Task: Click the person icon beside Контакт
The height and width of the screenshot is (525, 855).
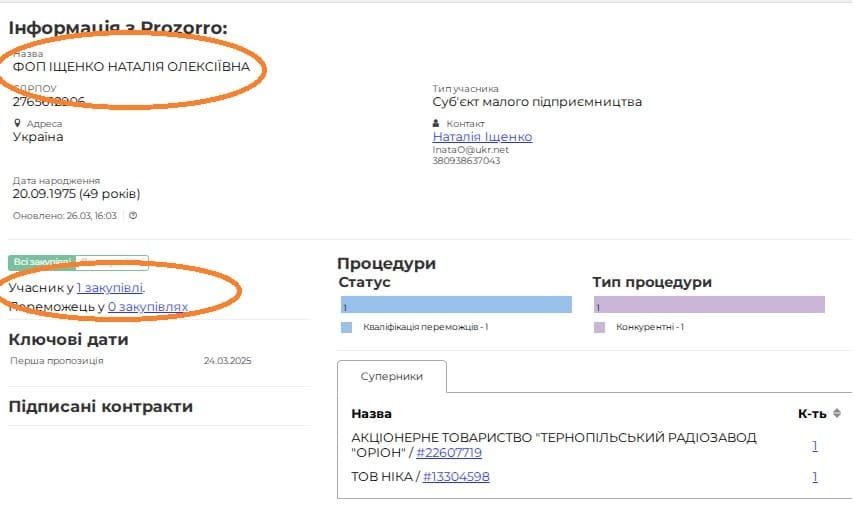Action: [436, 124]
